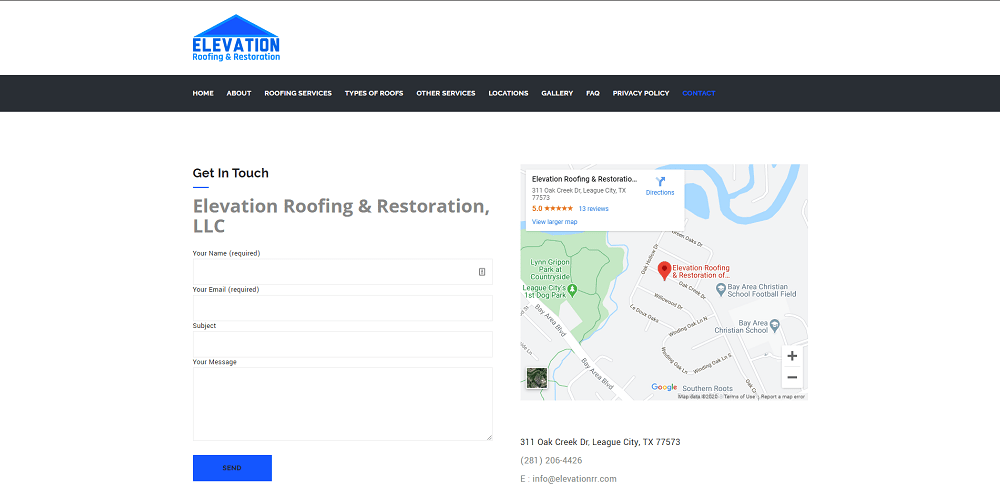The image size is (1000, 497).
Task: Switch to satellite view thumbnail on map
Action: (x=537, y=378)
